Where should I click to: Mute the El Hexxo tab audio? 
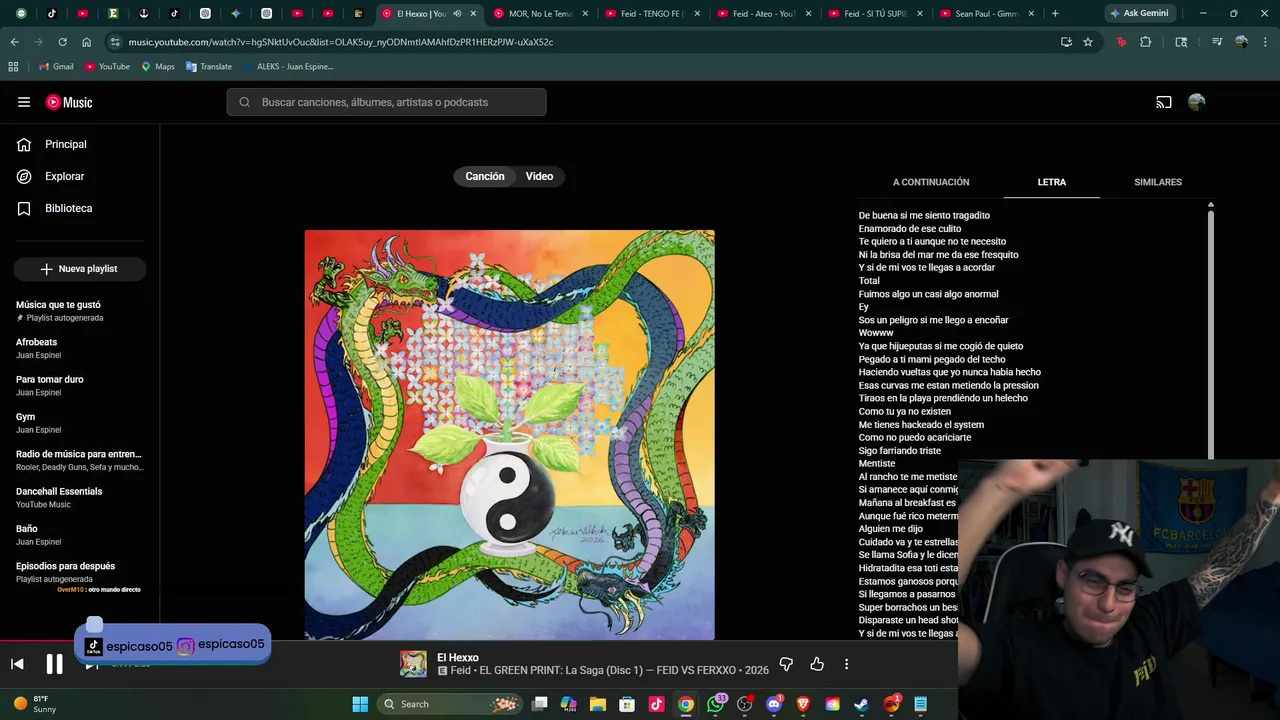tap(457, 13)
